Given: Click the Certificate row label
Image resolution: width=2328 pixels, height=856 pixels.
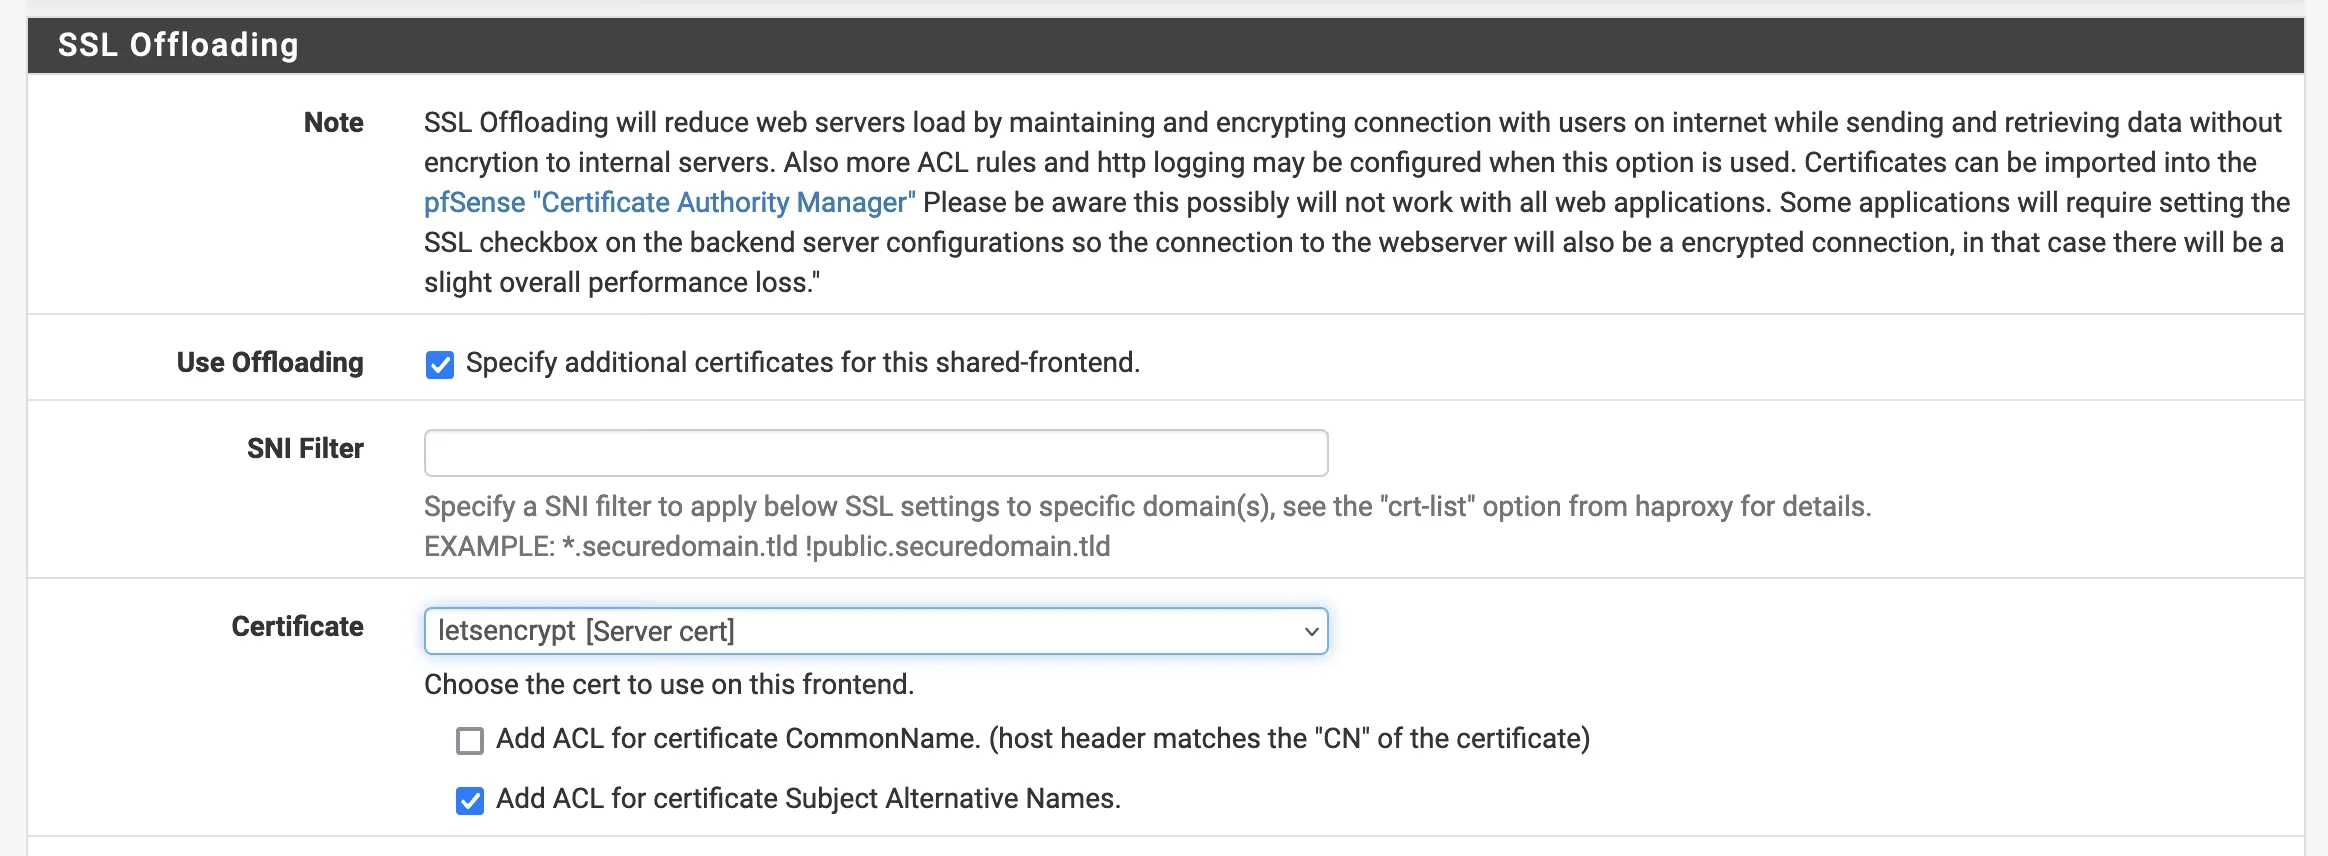Looking at the screenshot, I should (297, 627).
